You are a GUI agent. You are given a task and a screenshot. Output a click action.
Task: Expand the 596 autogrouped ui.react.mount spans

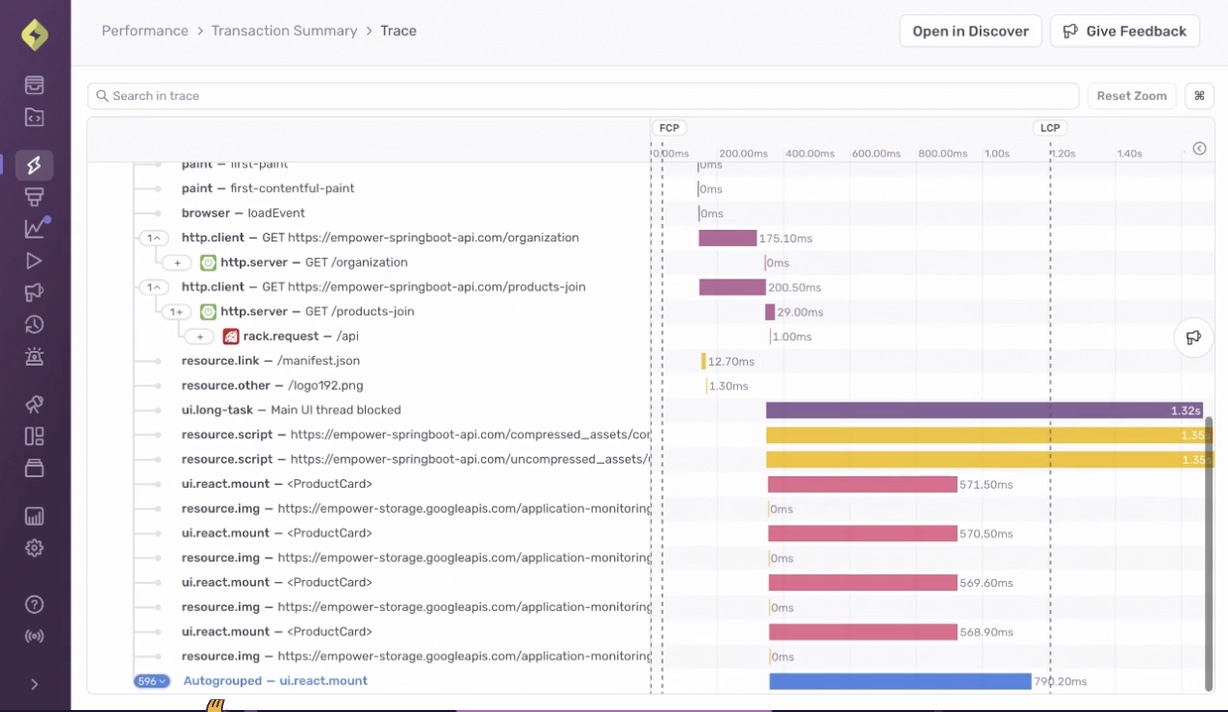tap(151, 681)
